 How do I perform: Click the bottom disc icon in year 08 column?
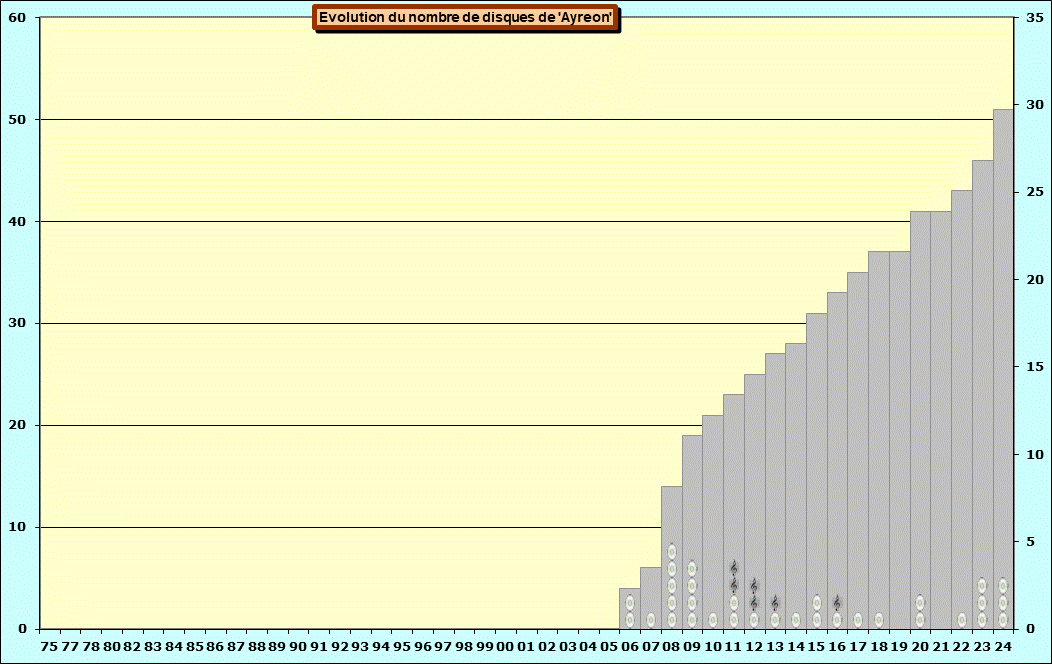[672, 620]
